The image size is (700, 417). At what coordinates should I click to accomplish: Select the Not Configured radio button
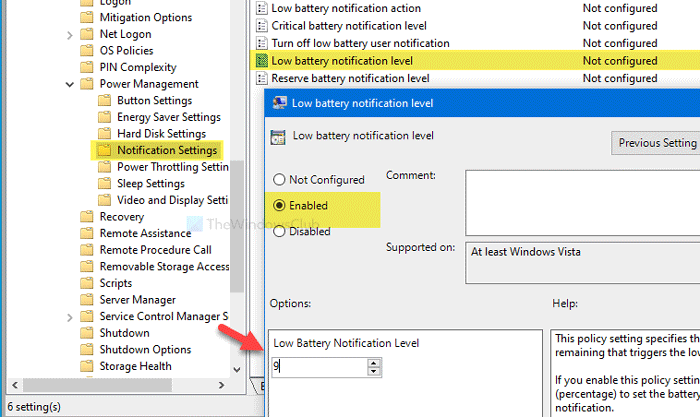point(279,179)
